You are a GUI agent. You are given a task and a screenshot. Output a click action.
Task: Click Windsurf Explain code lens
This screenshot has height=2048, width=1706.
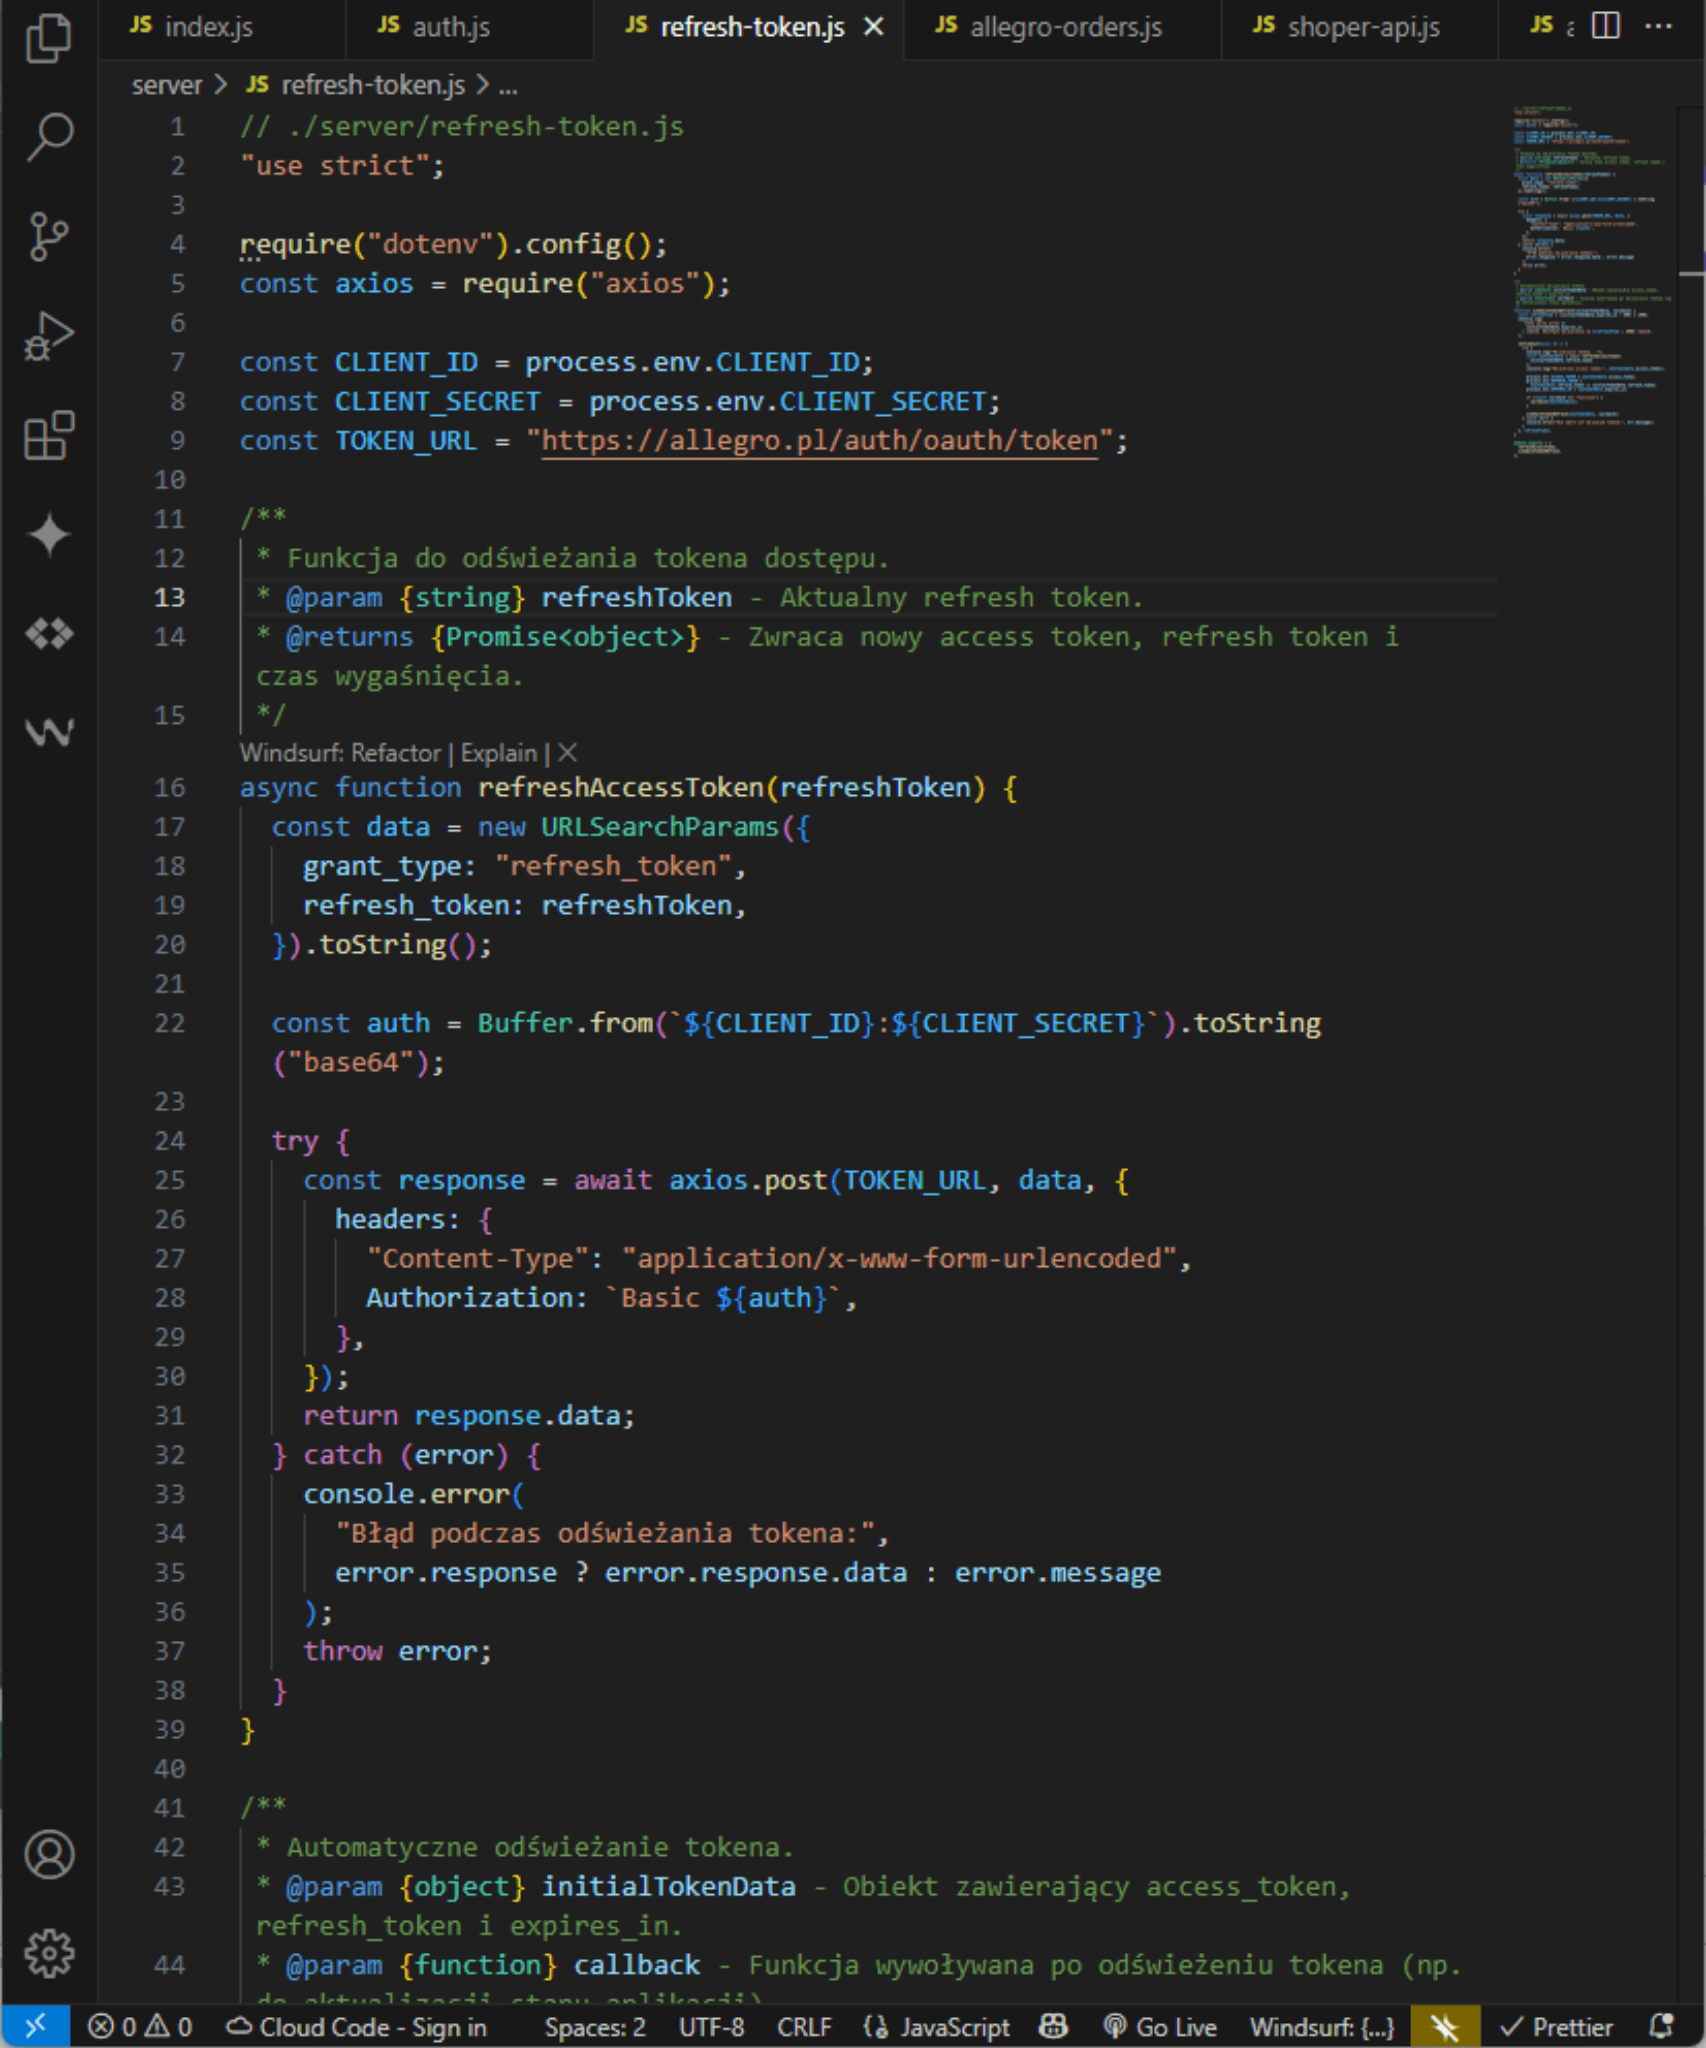[x=499, y=752]
